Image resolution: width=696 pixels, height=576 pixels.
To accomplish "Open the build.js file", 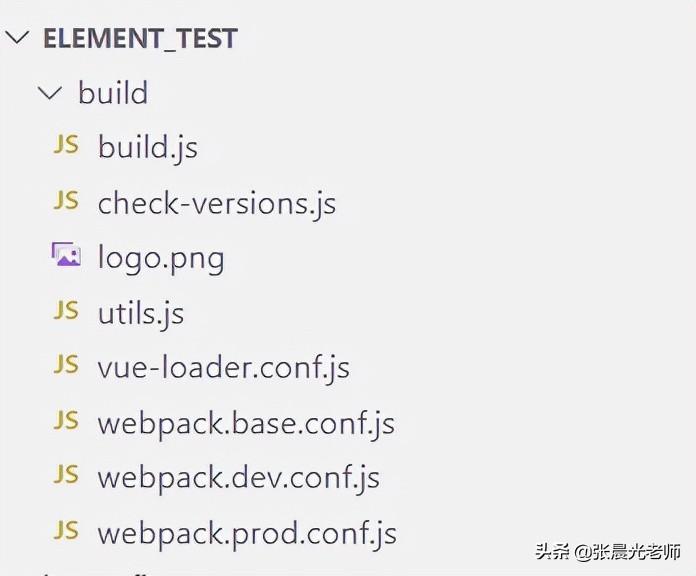I will (148, 148).
